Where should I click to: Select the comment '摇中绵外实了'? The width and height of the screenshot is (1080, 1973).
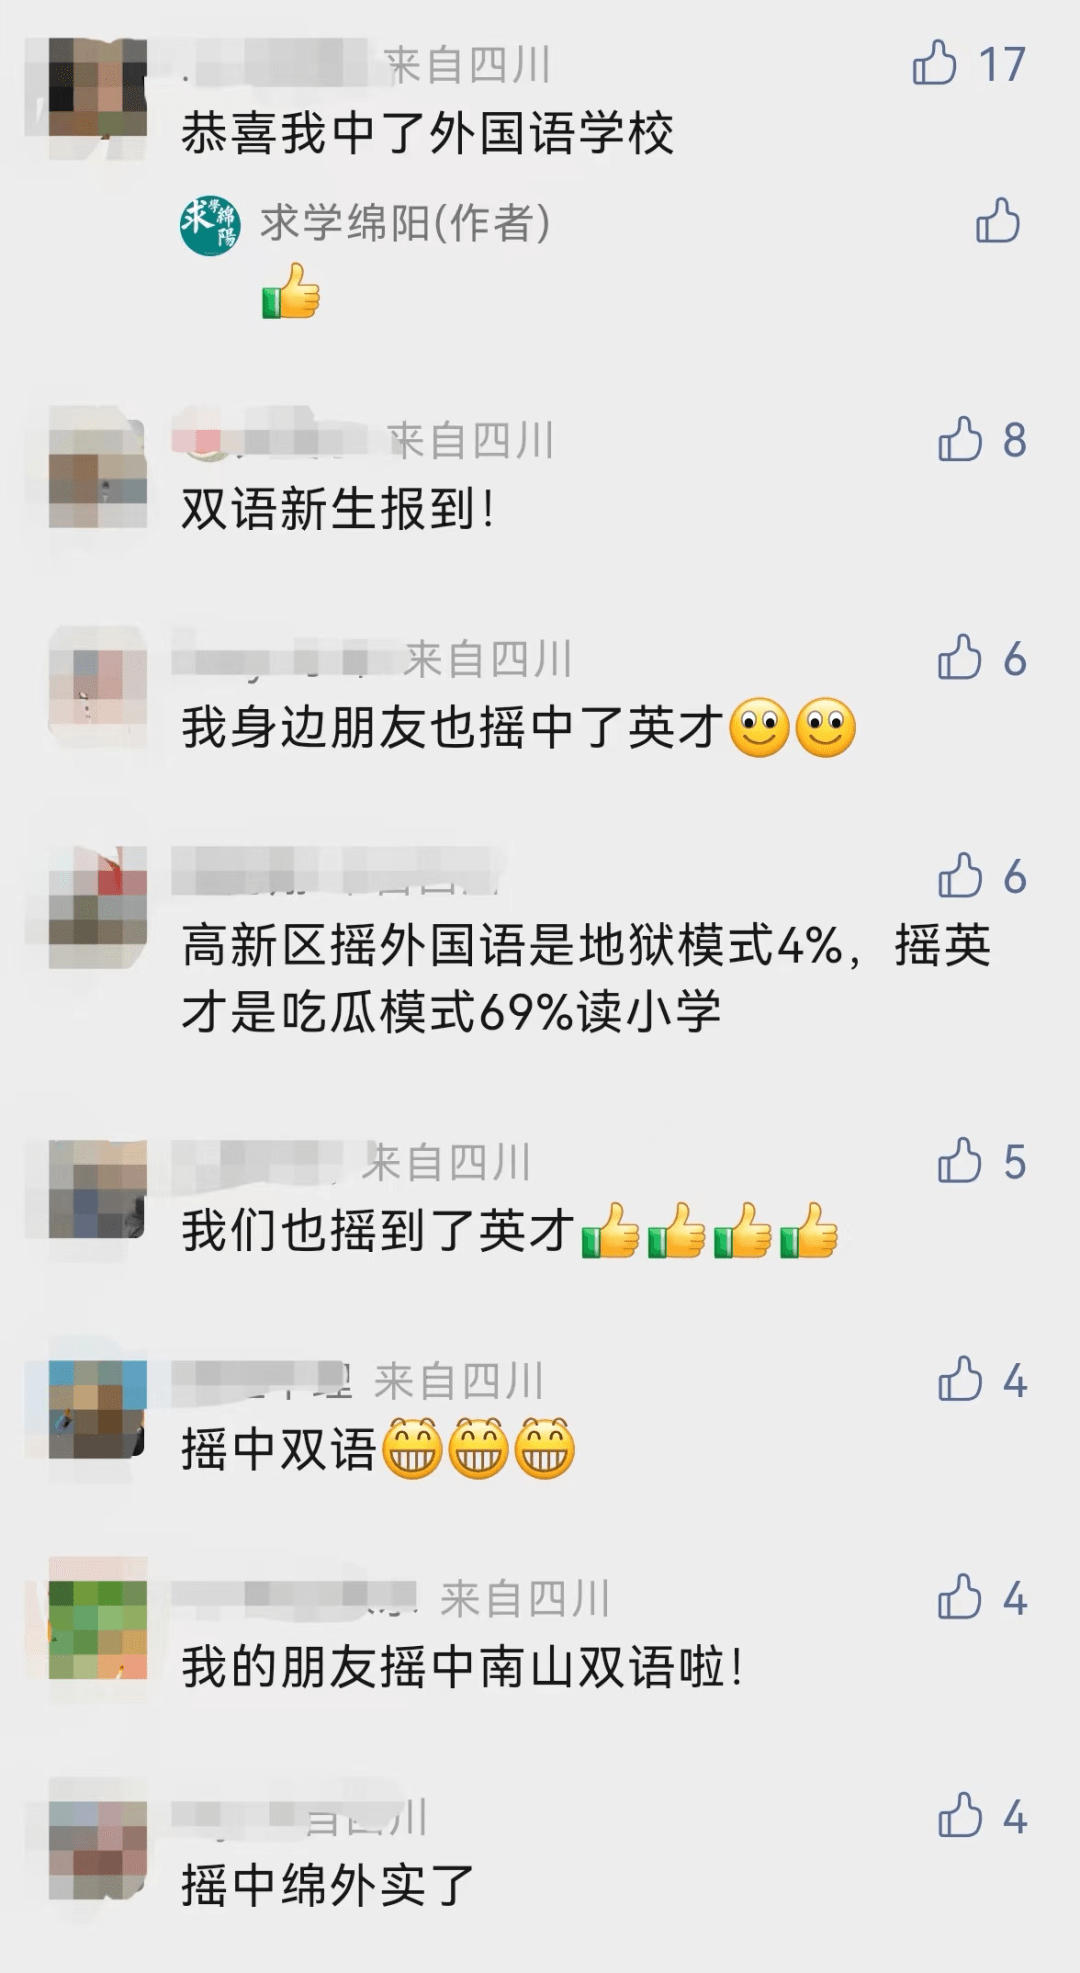click(328, 1886)
